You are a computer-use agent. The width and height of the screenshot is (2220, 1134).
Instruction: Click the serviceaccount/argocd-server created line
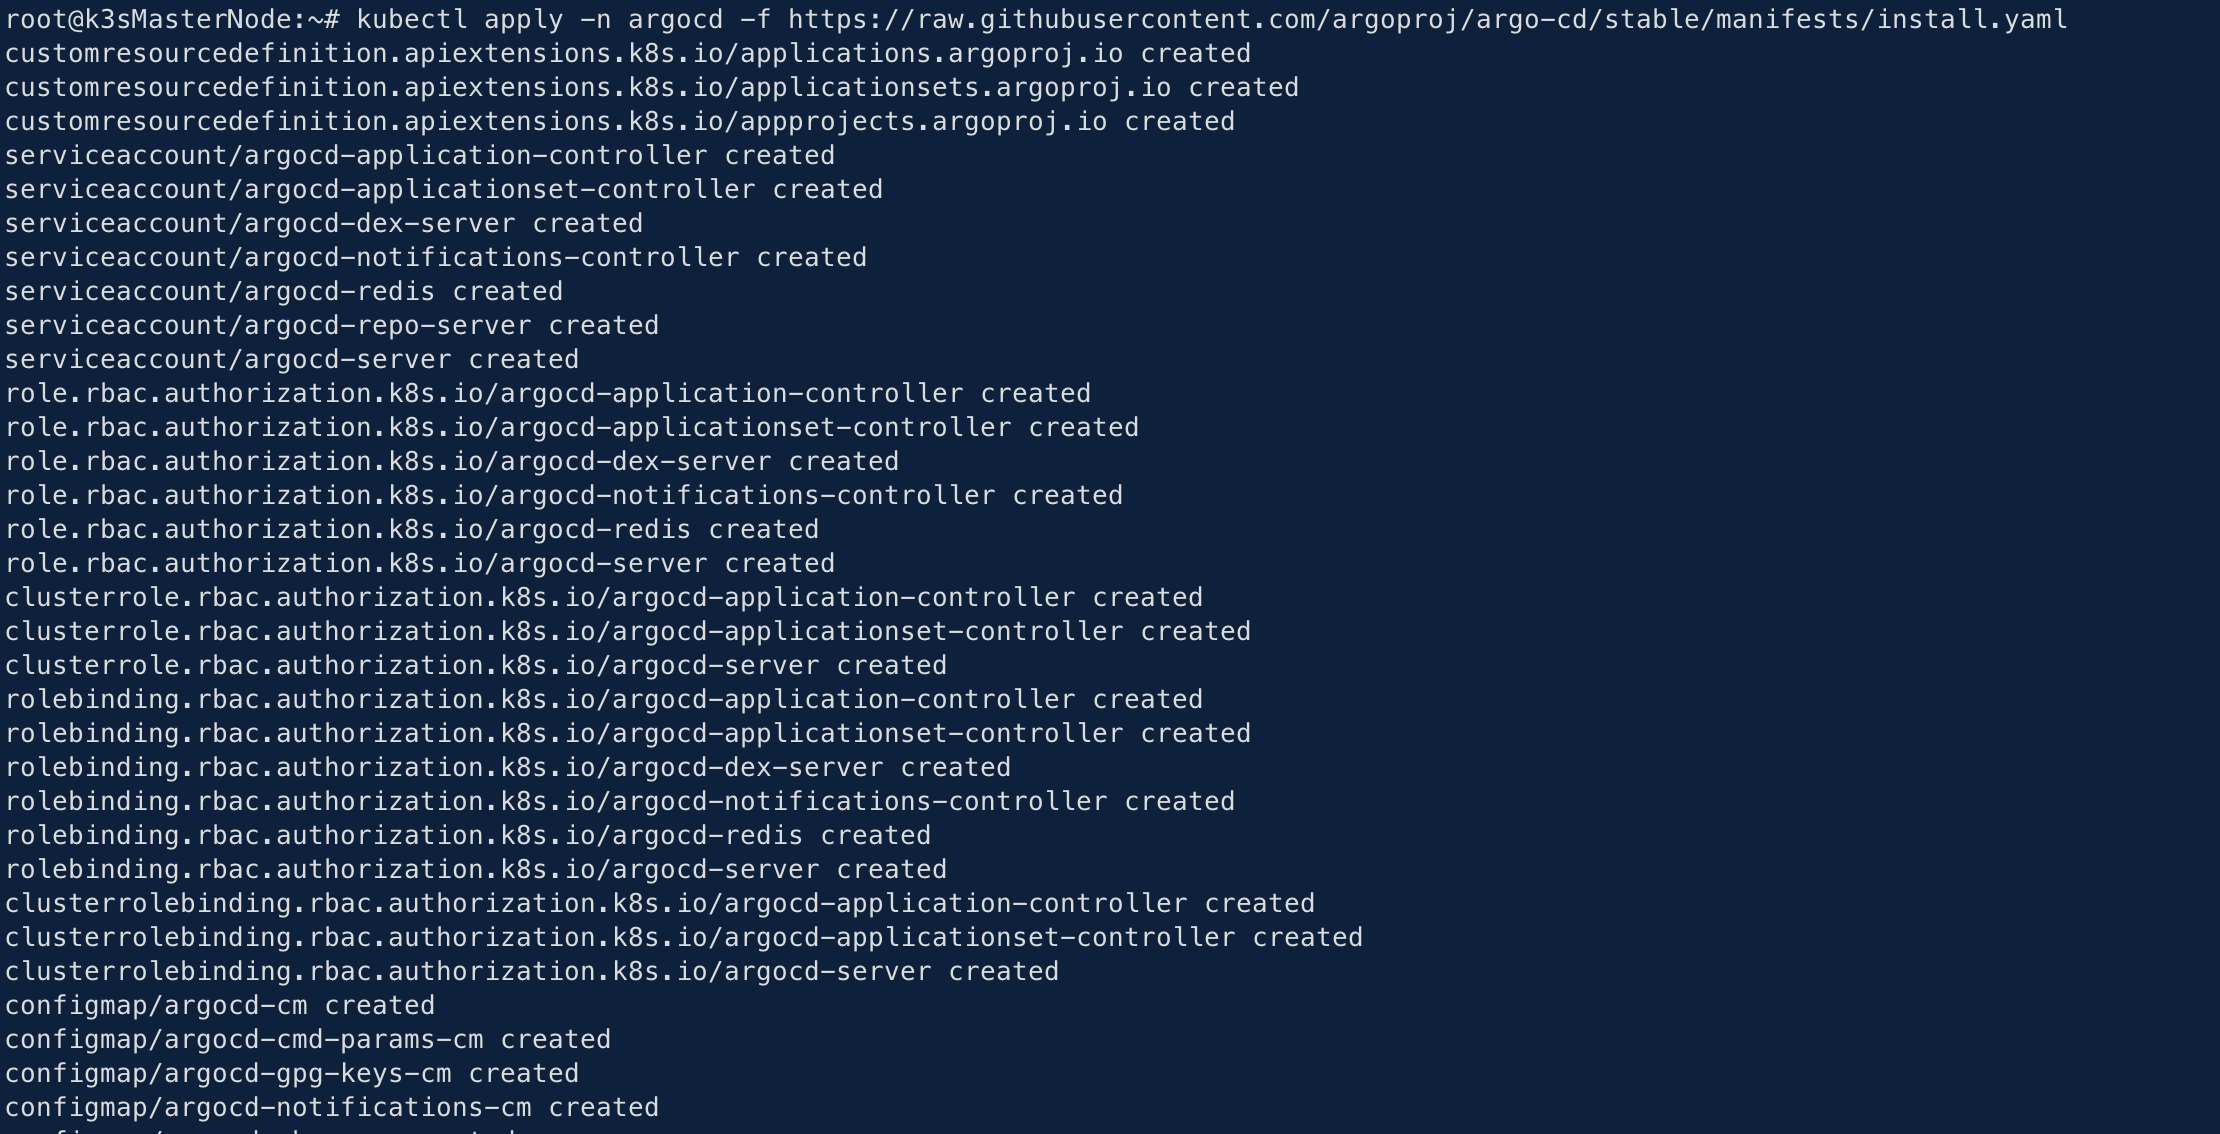(x=291, y=359)
